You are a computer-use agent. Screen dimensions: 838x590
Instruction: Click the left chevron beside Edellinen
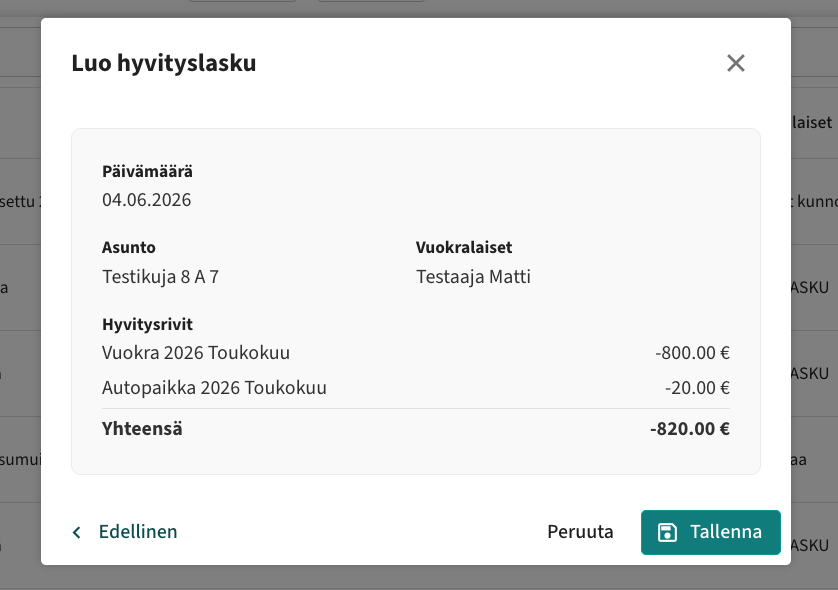click(77, 532)
